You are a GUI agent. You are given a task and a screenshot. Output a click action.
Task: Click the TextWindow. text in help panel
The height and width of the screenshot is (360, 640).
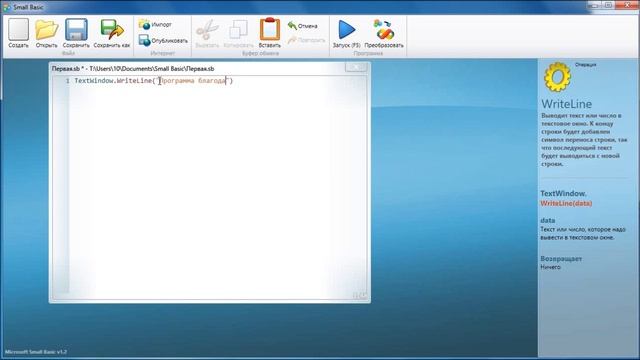click(x=563, y=193)
